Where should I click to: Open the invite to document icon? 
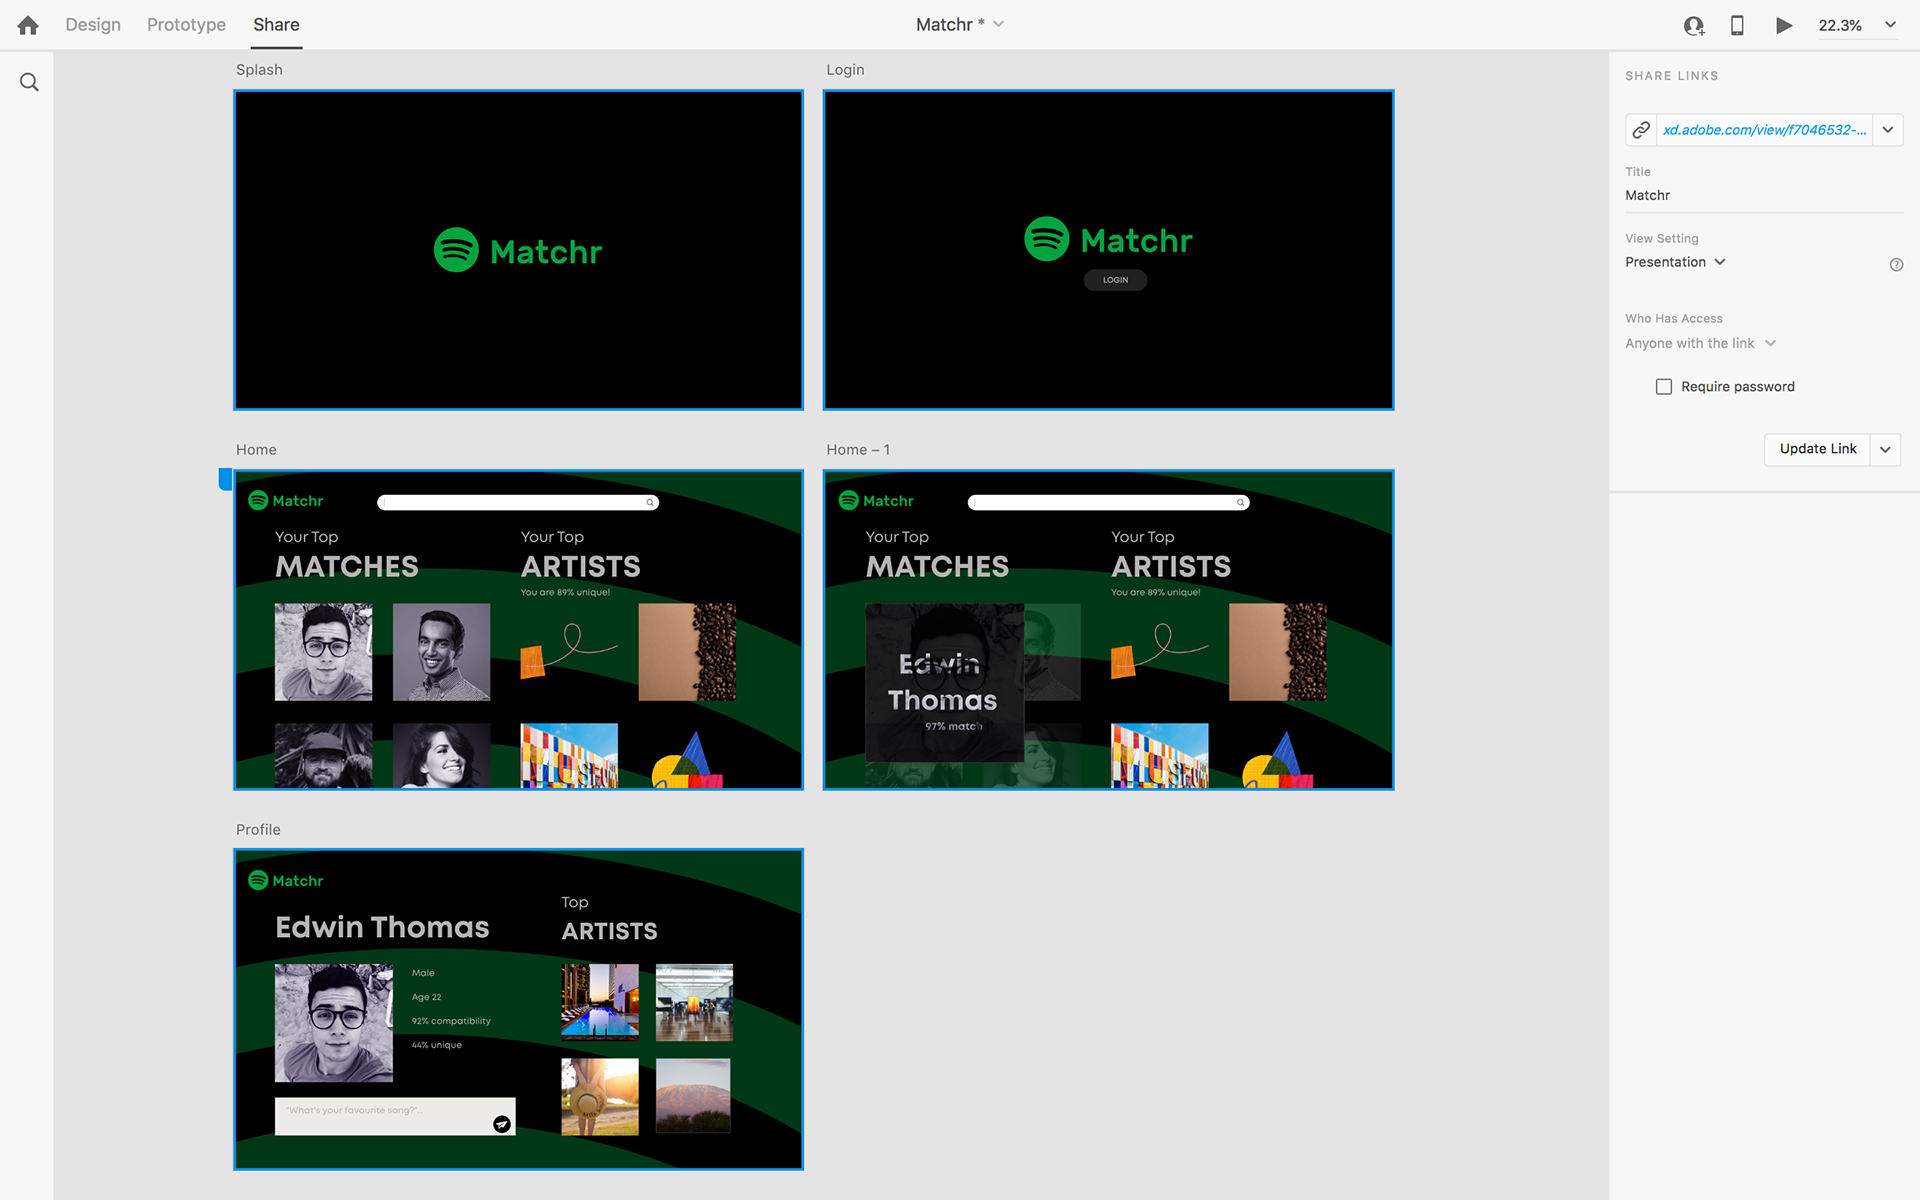1693,26
